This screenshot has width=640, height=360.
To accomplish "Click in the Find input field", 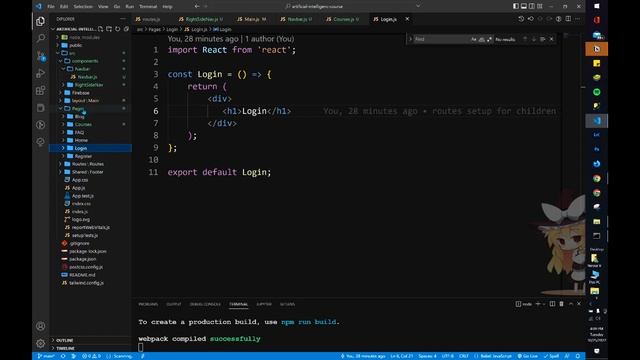I will pos(441,39).
